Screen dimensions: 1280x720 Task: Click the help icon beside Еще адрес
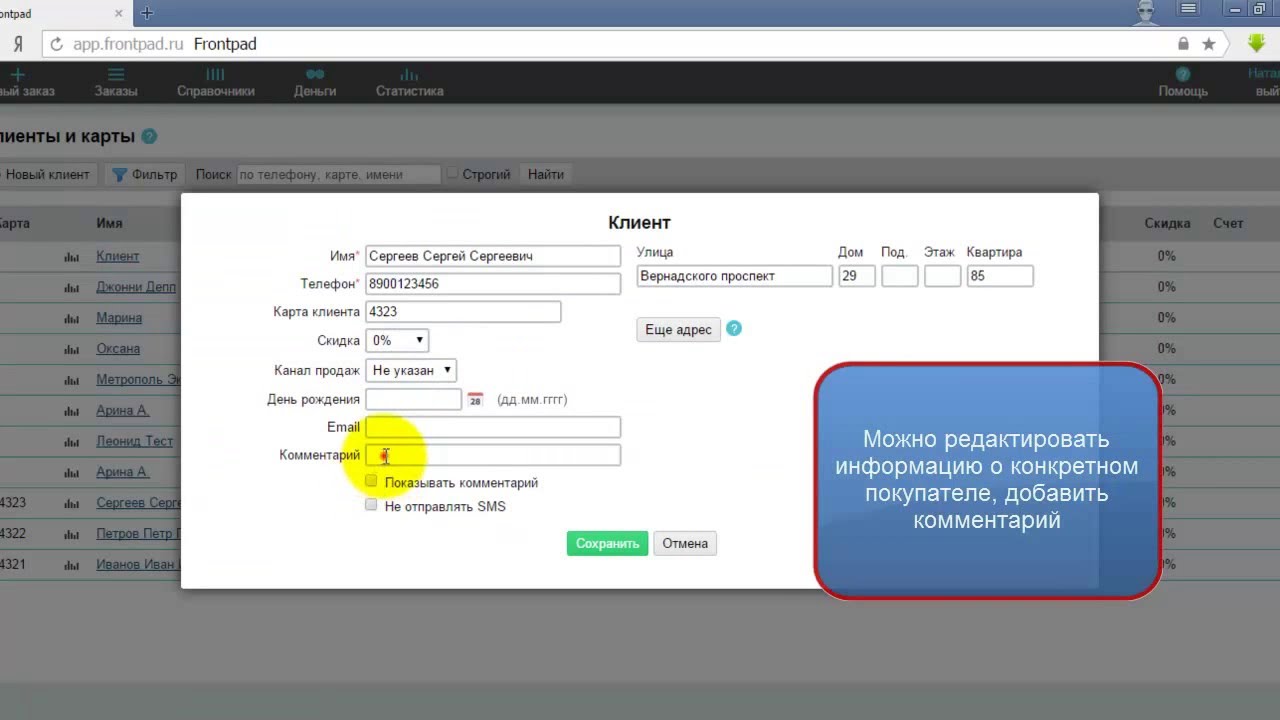click(734, 328)
